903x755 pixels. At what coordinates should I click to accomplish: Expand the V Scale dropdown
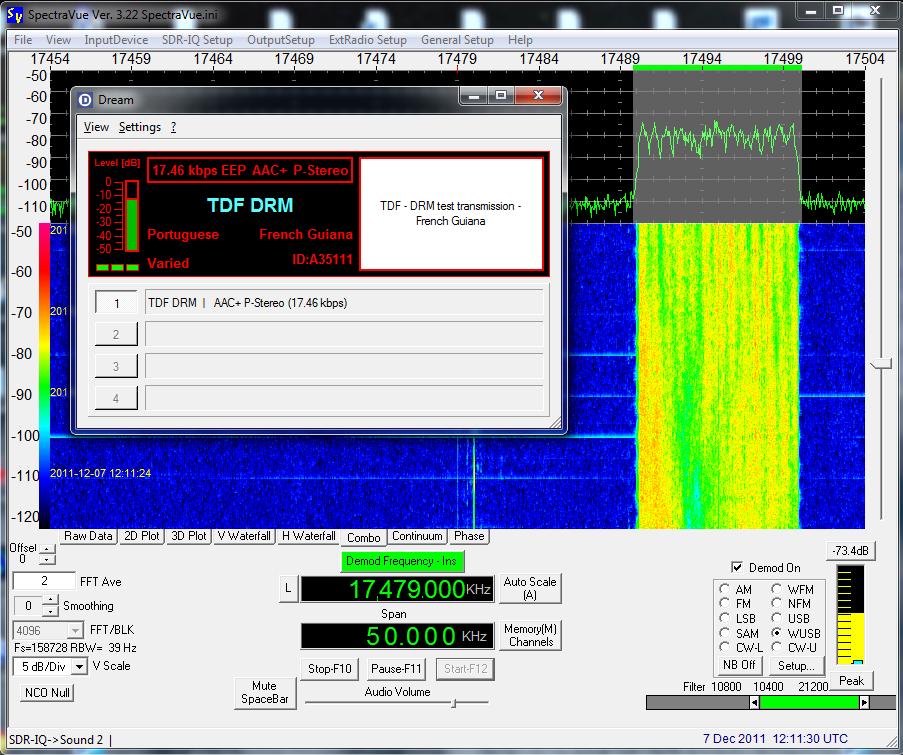click(x=79, y=667)
